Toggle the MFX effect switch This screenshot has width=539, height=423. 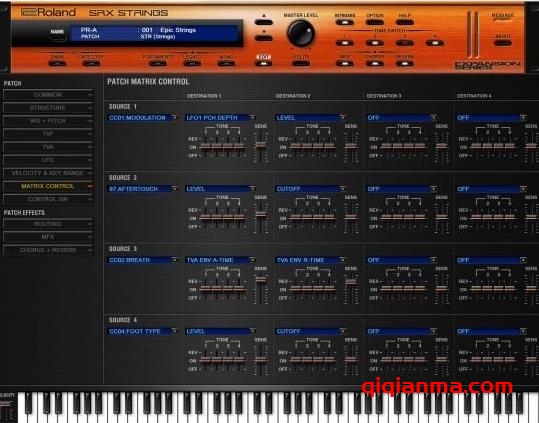[x=344, y=63]
